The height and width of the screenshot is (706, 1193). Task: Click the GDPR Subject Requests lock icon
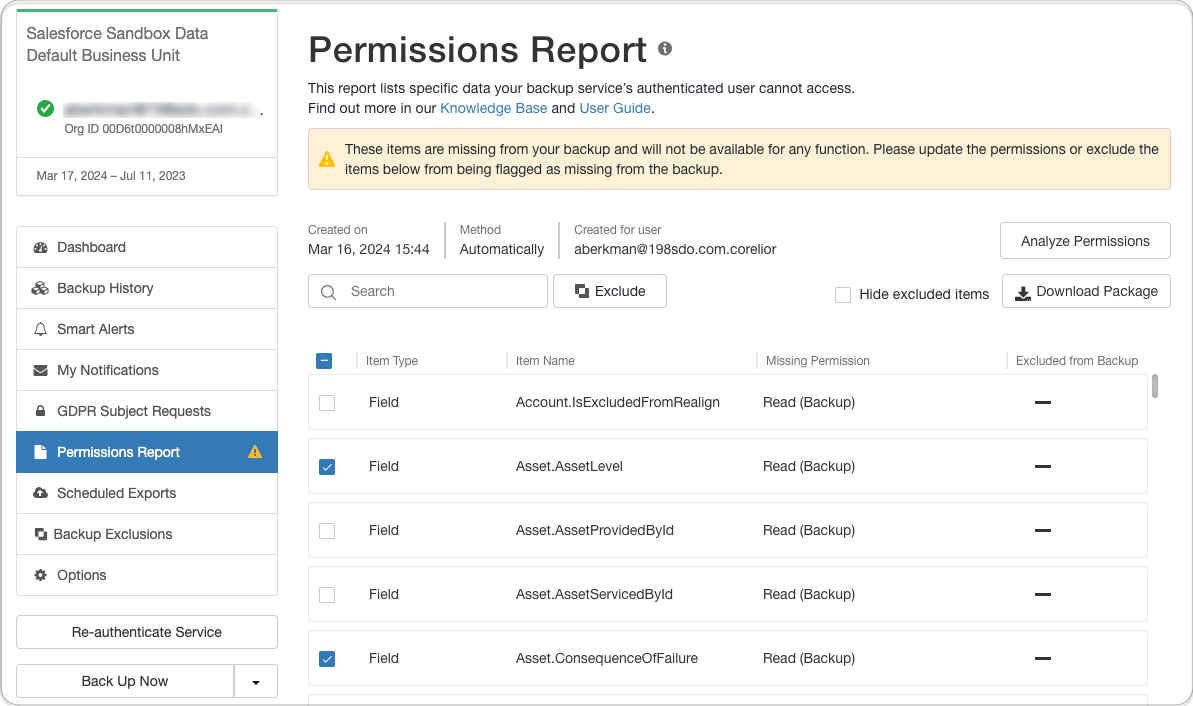click(40, 412)
